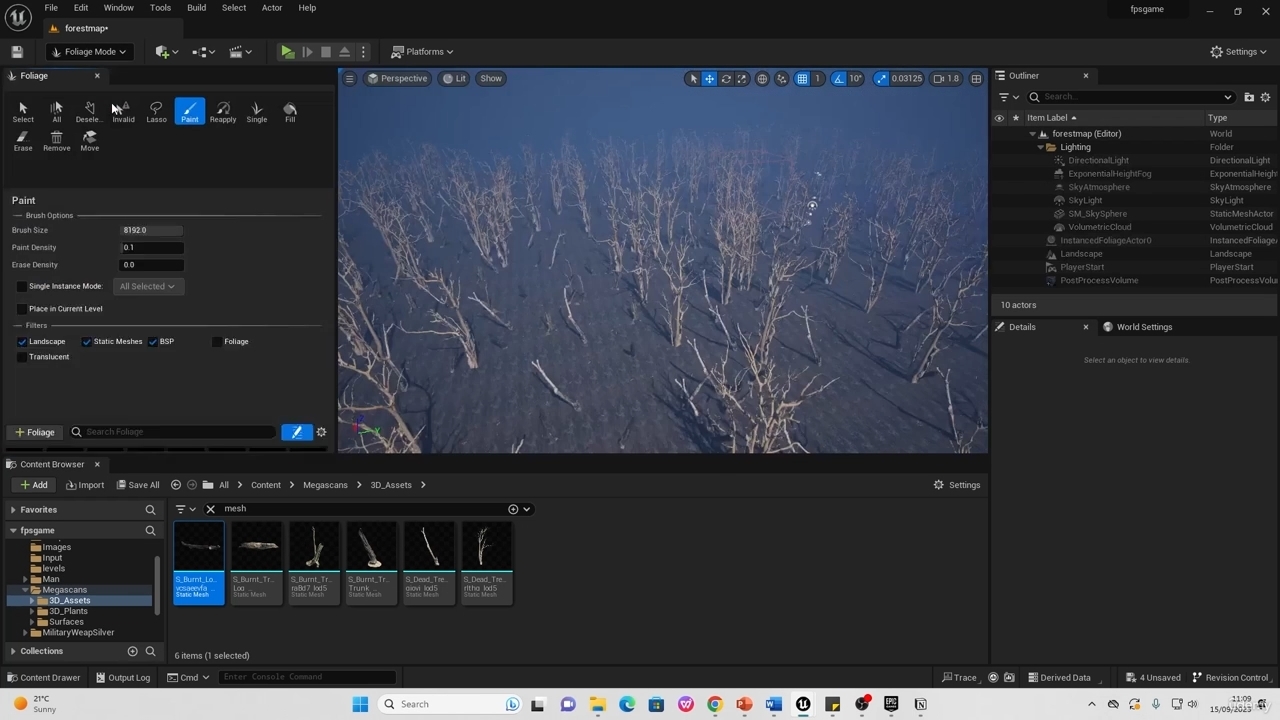Image resolution: width=1280 pixels, height=720 pixels.
Task: Open the Actor menu
Action: (x=272, y=8)
